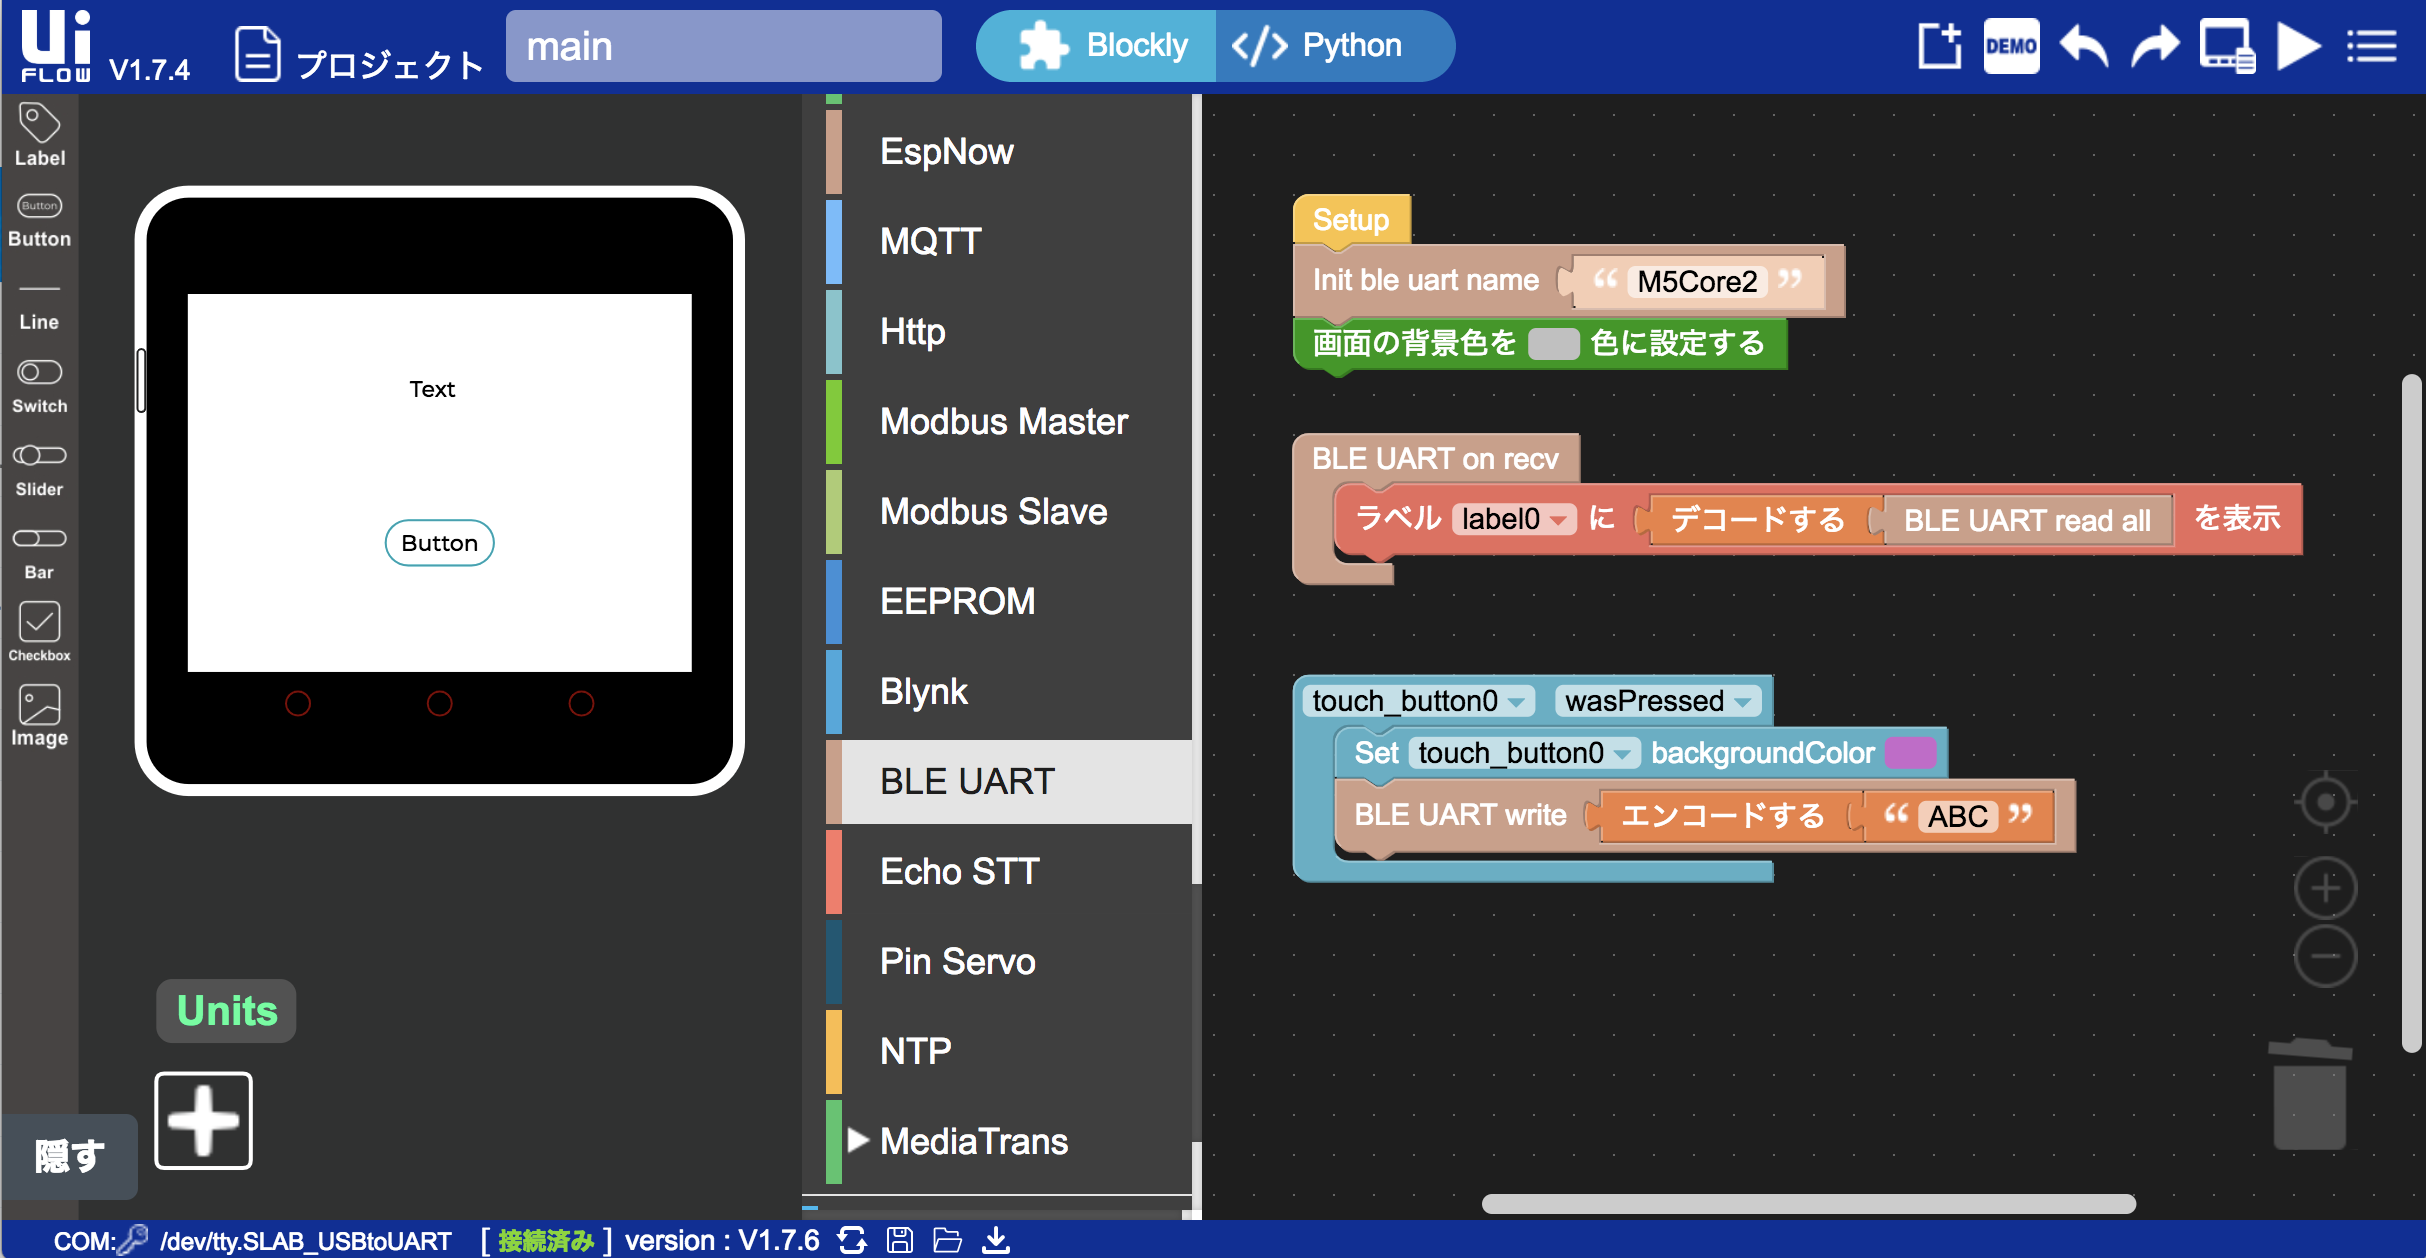Viewport: 2426px width, 1258px height.
Task: Open the label0 dropdown in block
Action: [x=1513, y=519]
